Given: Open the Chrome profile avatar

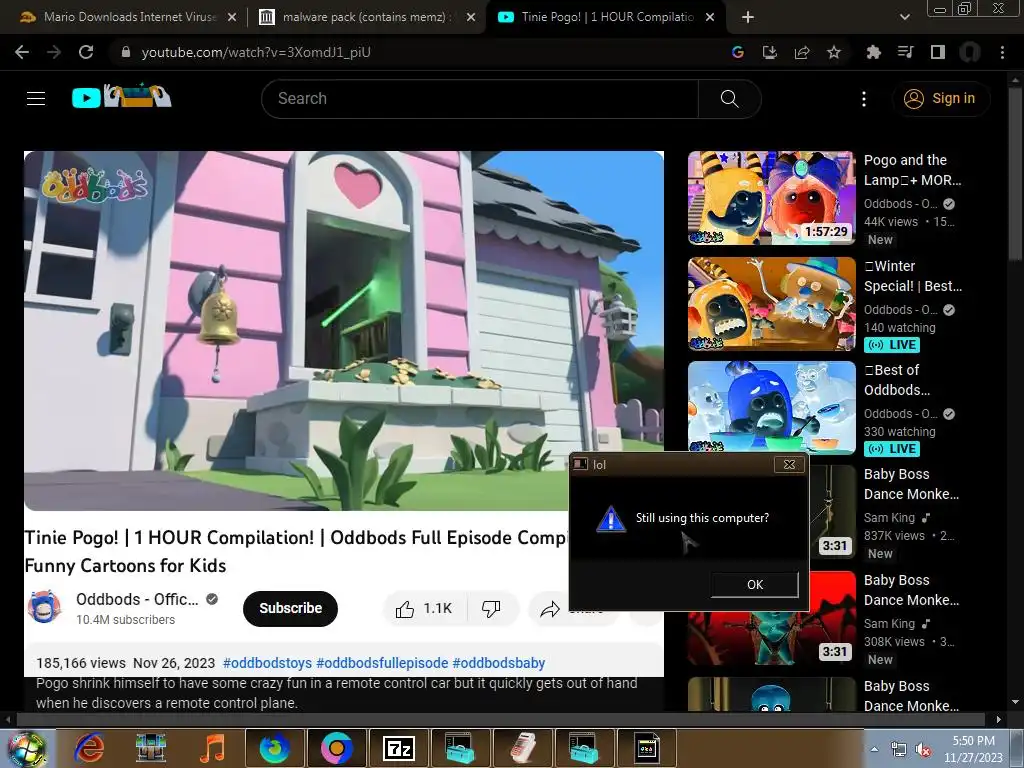Looking at the screenshot, I should (970, 52).
